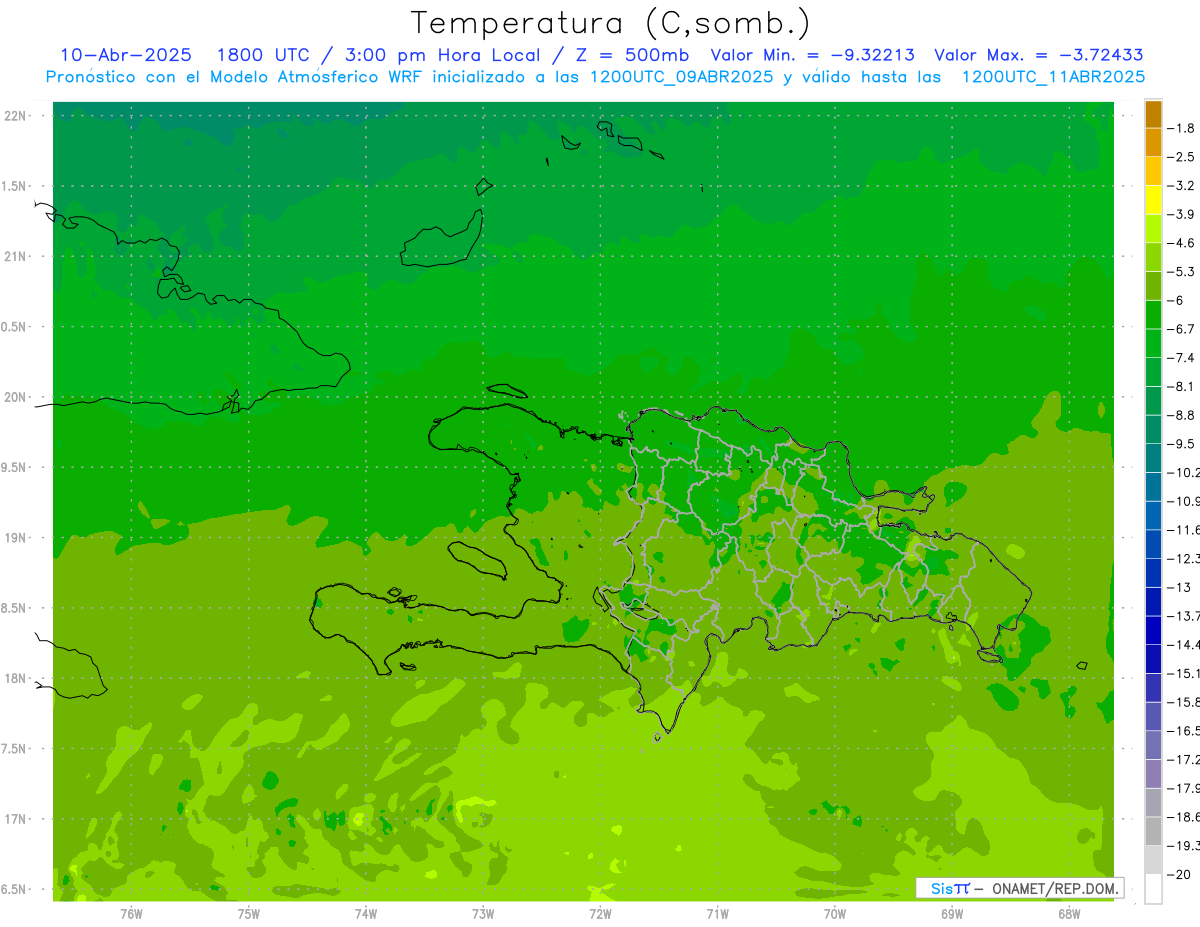Click the blue swatch between -11.6 and -12.3
1200x927 pixels.
1153,544
